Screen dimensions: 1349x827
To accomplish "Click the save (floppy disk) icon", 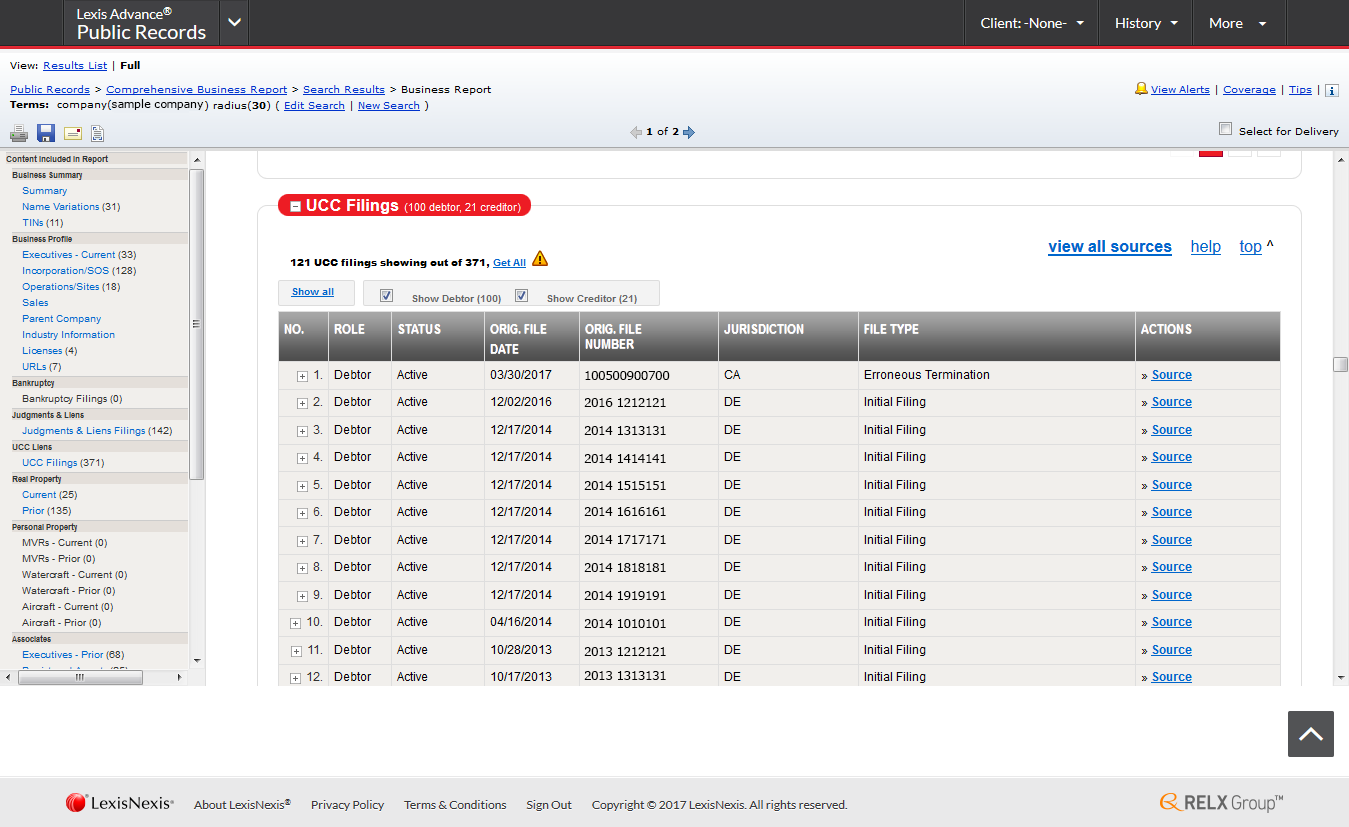I will pos(46,133).
